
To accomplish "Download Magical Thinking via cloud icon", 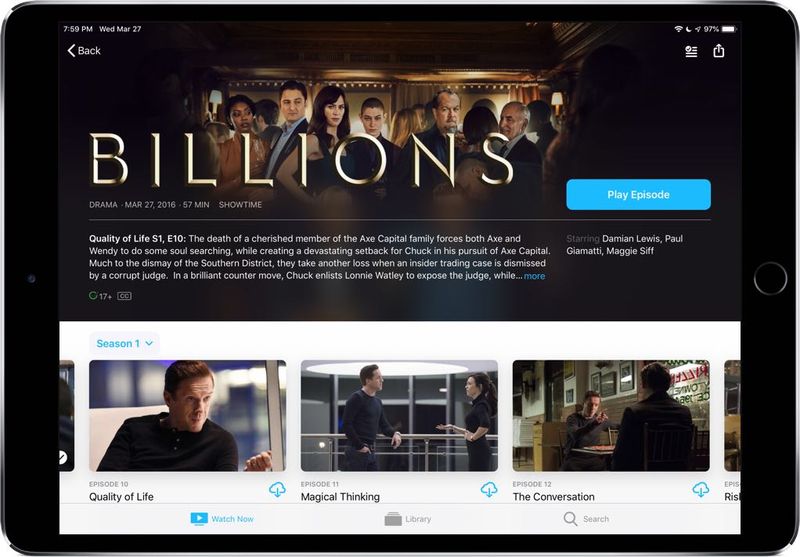I will (489, 490).
